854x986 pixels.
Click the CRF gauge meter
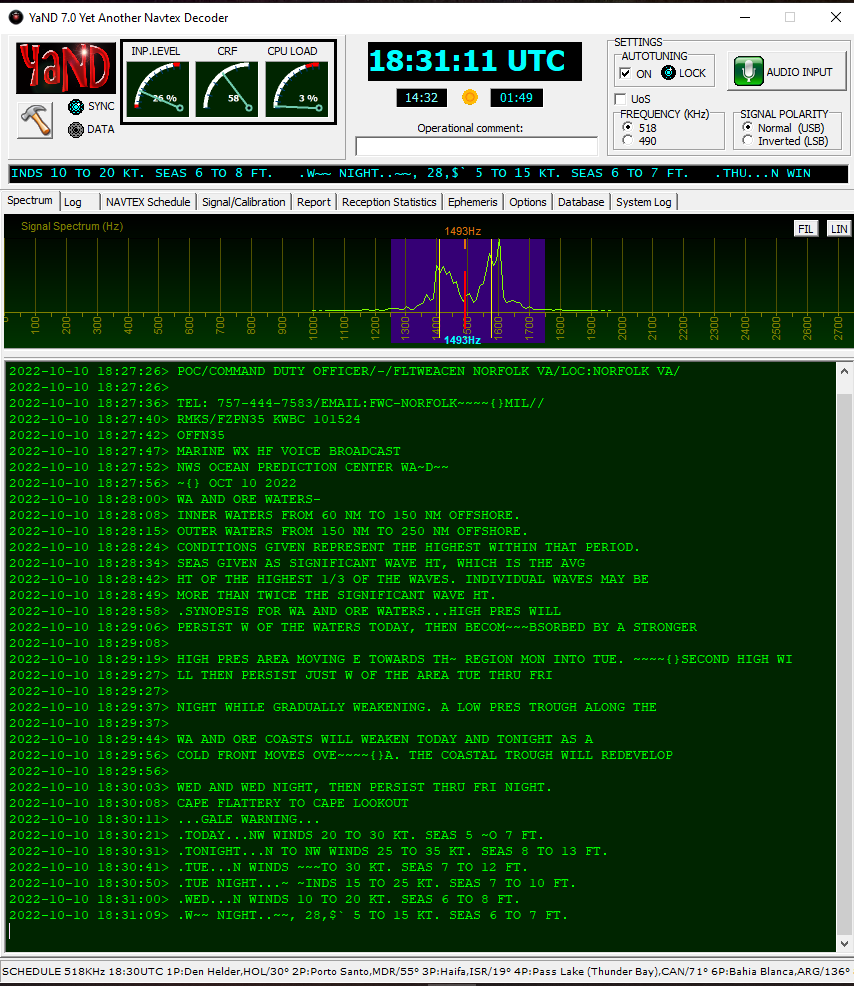coord(227,89)
